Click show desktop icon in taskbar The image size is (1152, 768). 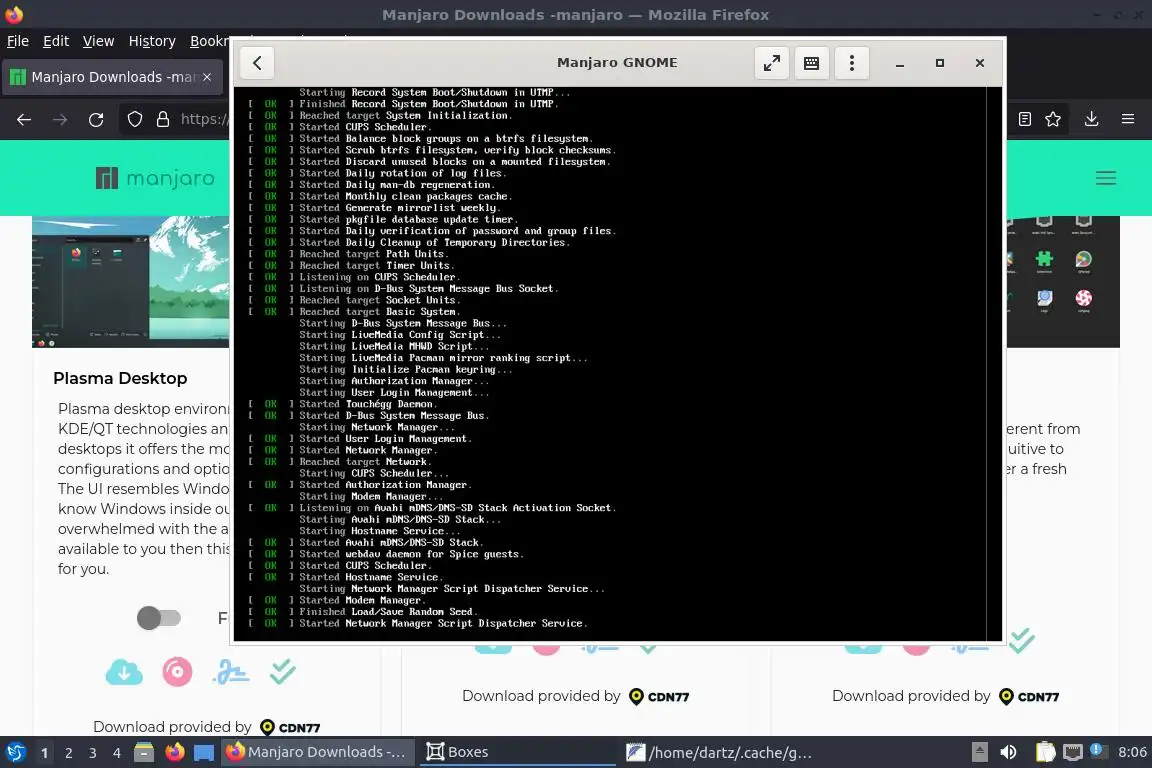[x=204, y=753]
